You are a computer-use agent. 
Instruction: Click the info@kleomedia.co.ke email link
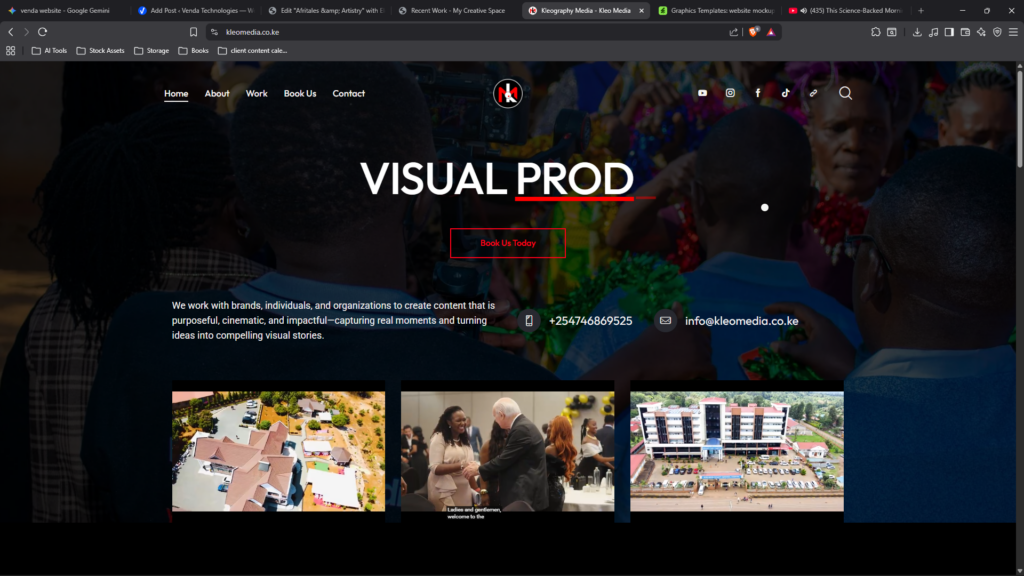(741, 321)
